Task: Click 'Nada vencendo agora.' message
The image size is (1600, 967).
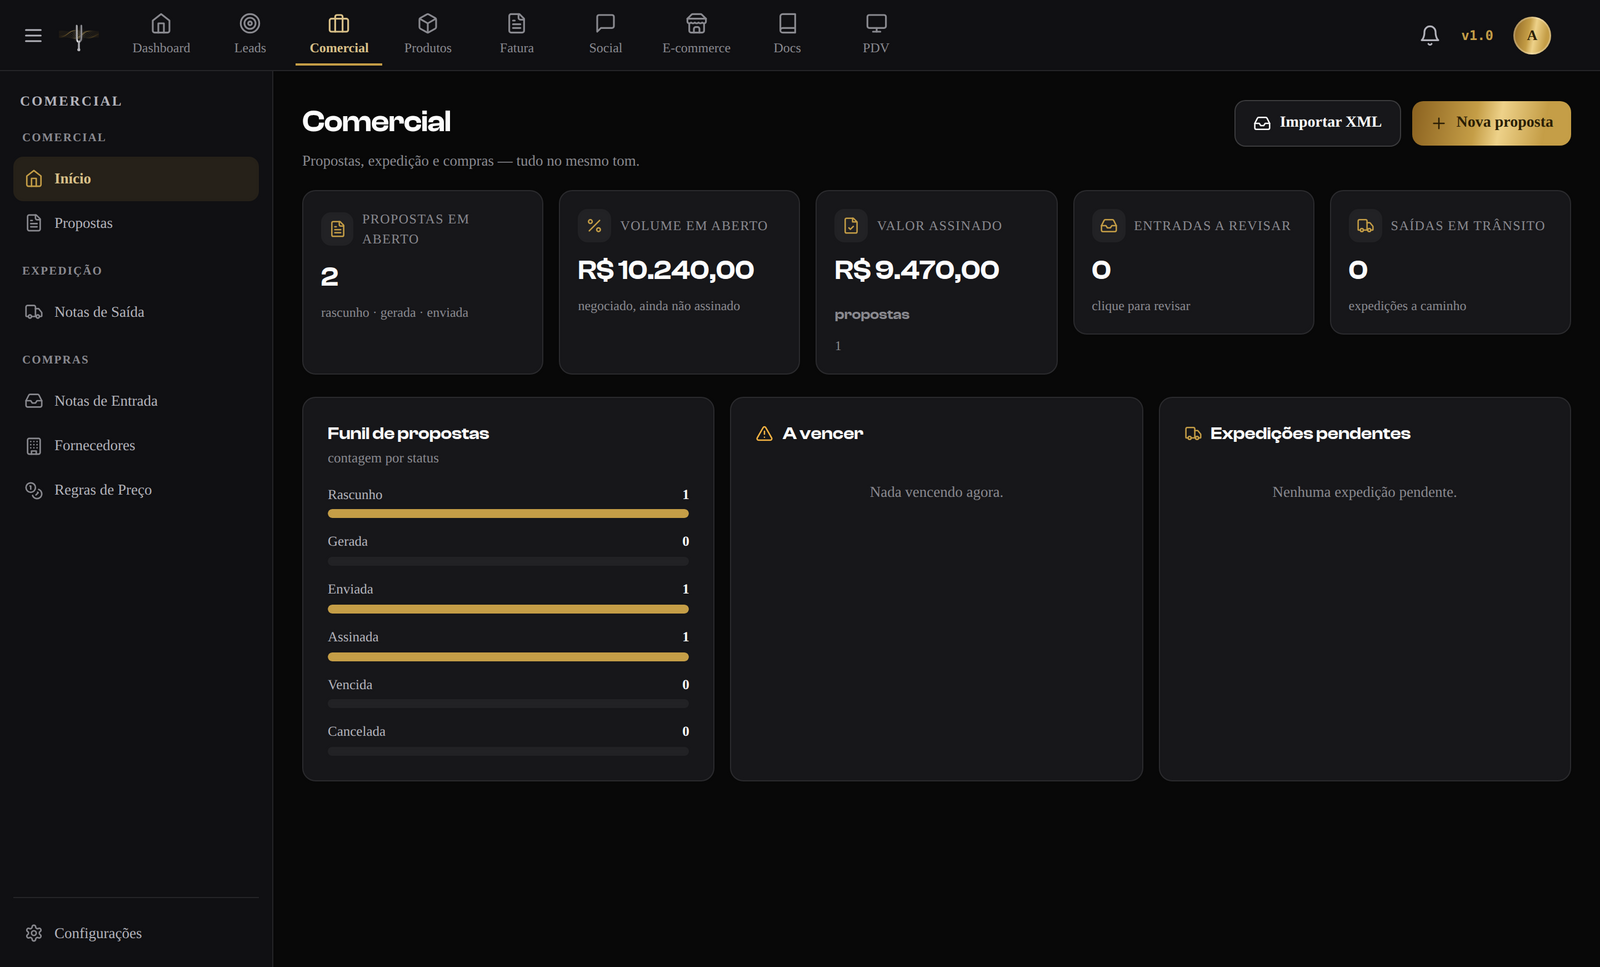Action: [x=936, y=492]
